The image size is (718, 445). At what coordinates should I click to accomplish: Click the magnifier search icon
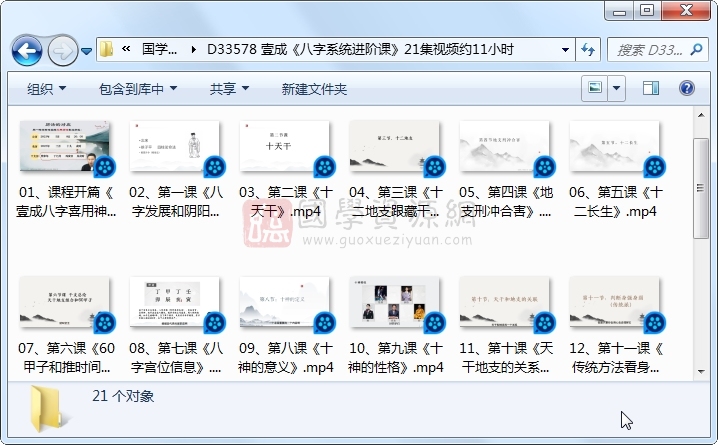click(696, 49)
